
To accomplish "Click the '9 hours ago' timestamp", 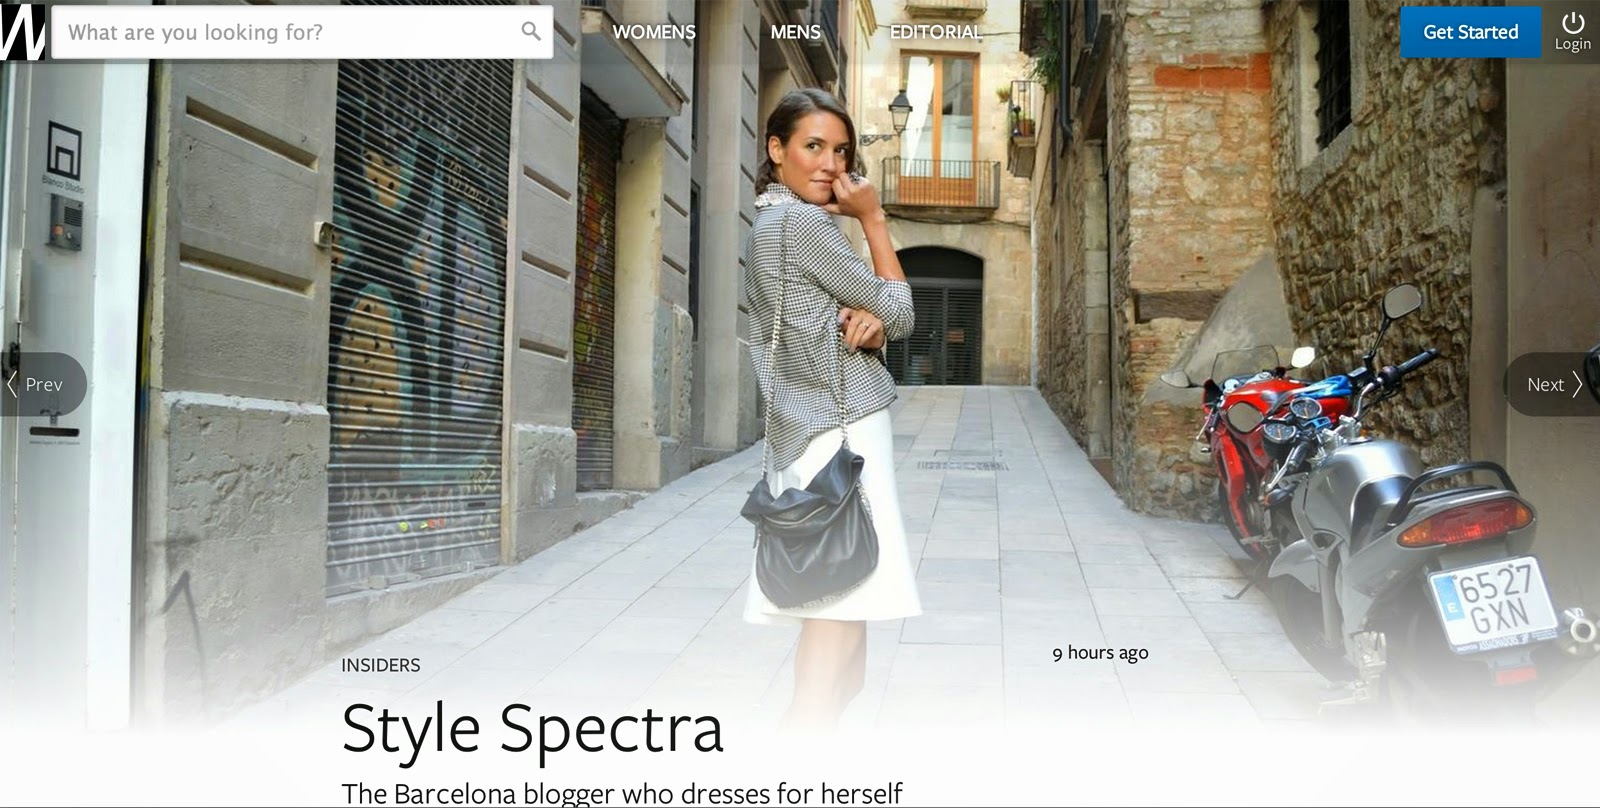I will click(x=1100, y=653).
